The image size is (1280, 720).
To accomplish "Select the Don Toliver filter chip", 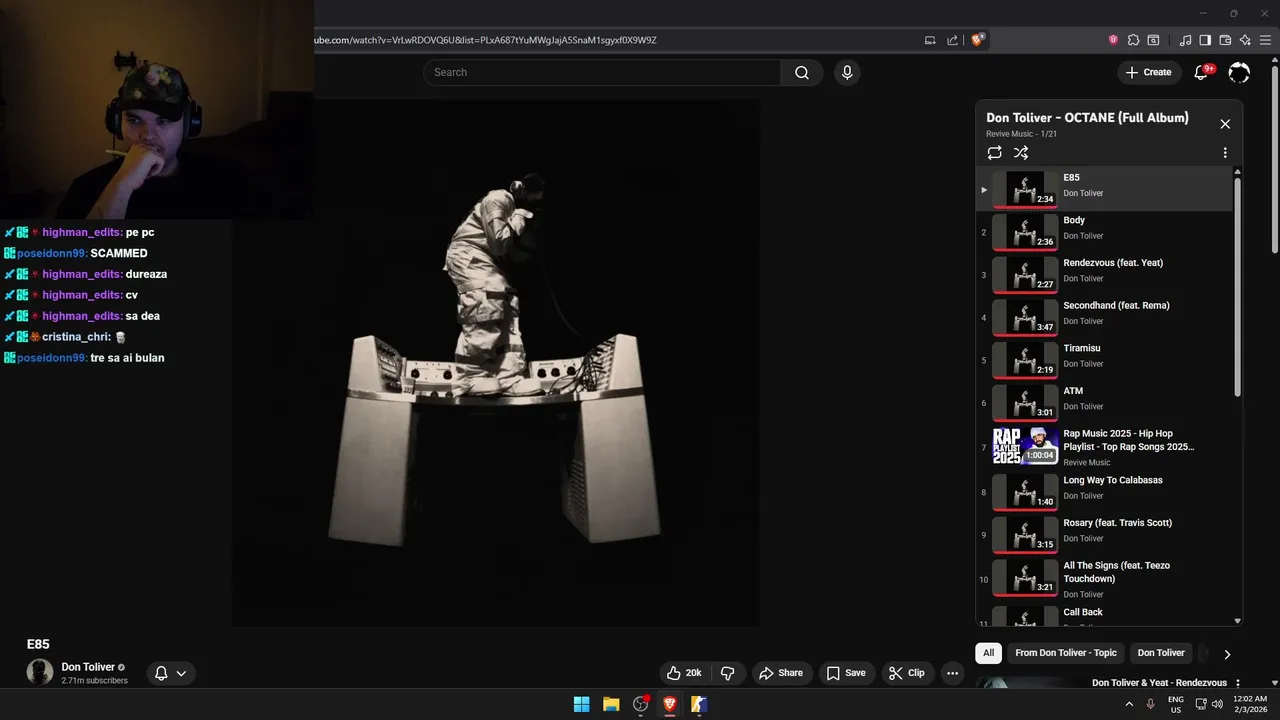I will 1161,653.
